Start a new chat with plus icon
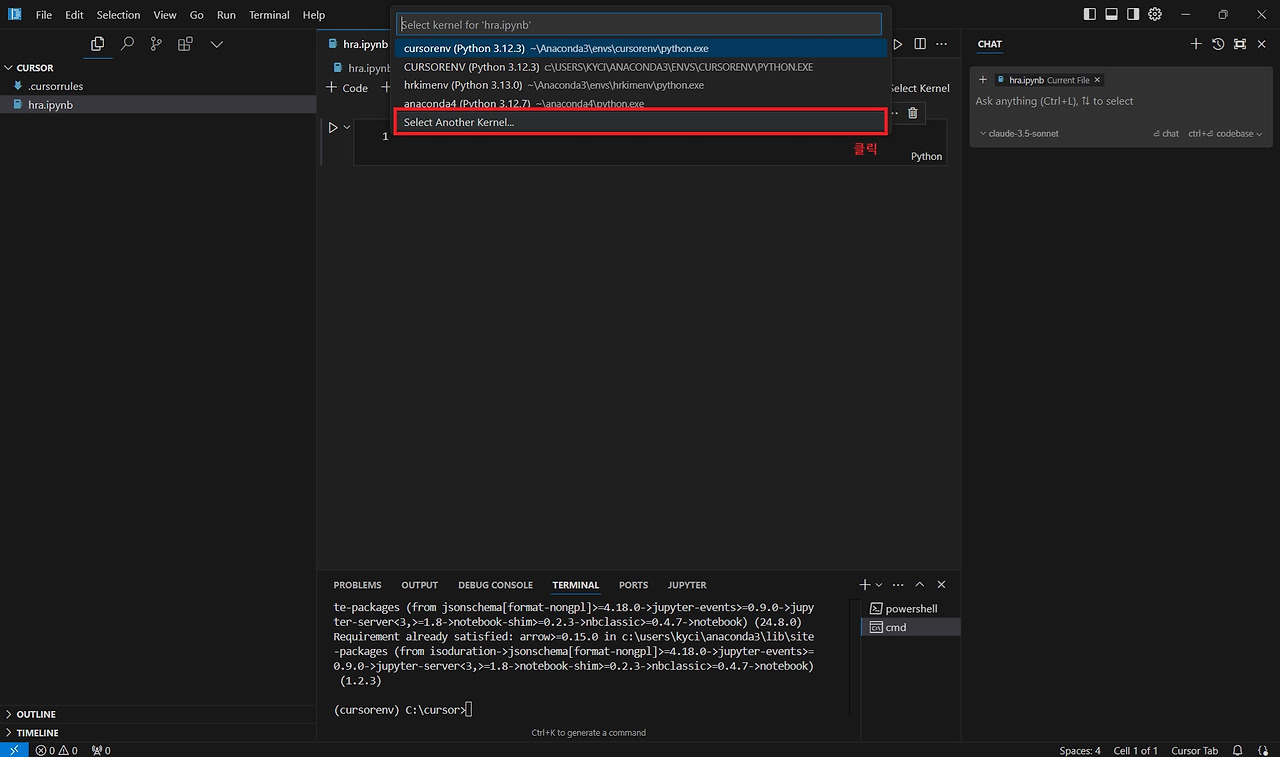The width and height of the screenshot is (1280, 757). coord(1196,44)
